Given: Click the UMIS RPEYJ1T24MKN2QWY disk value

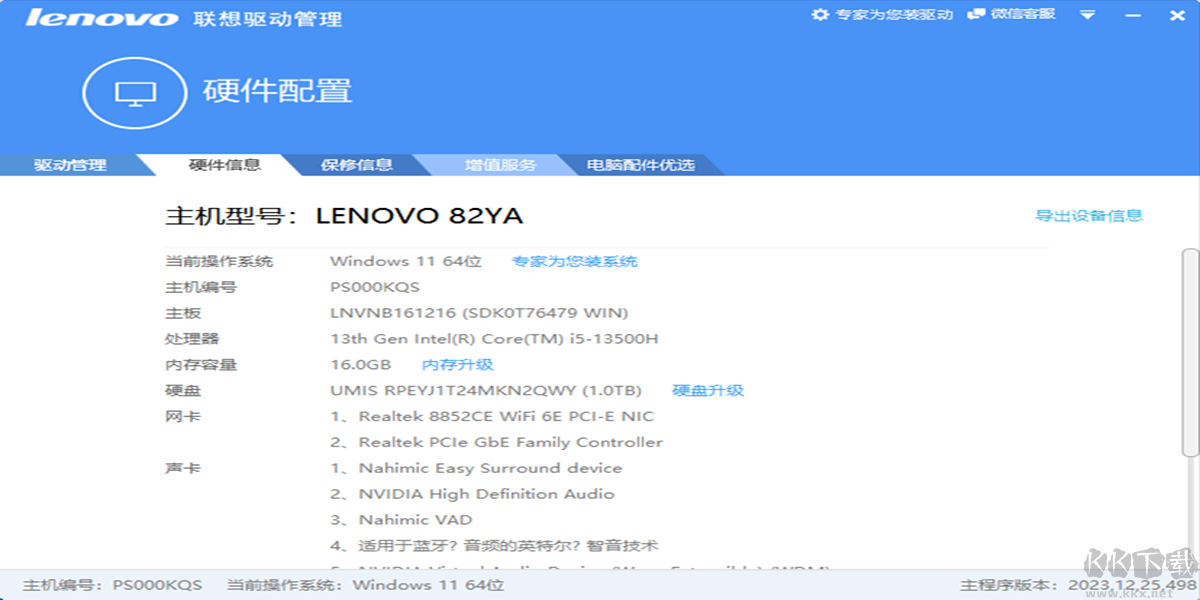Looking at the screenshot, I should [x=486, y=391].
